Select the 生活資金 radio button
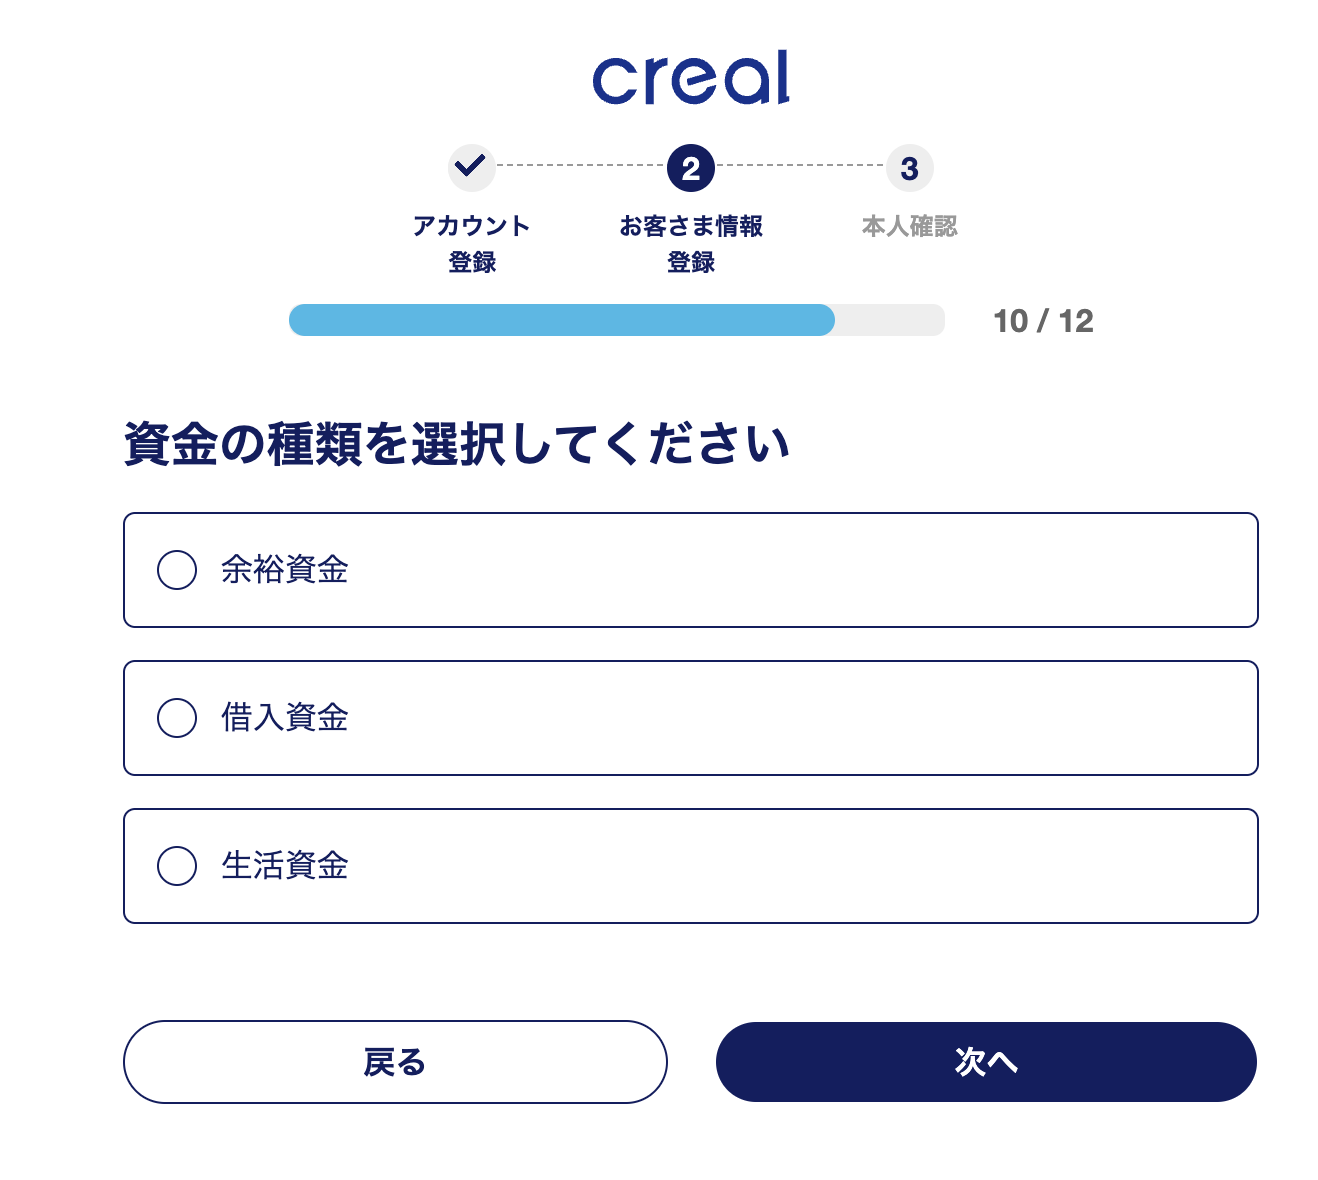This screenshot has height=1180, width=1318. coord(177,866)
